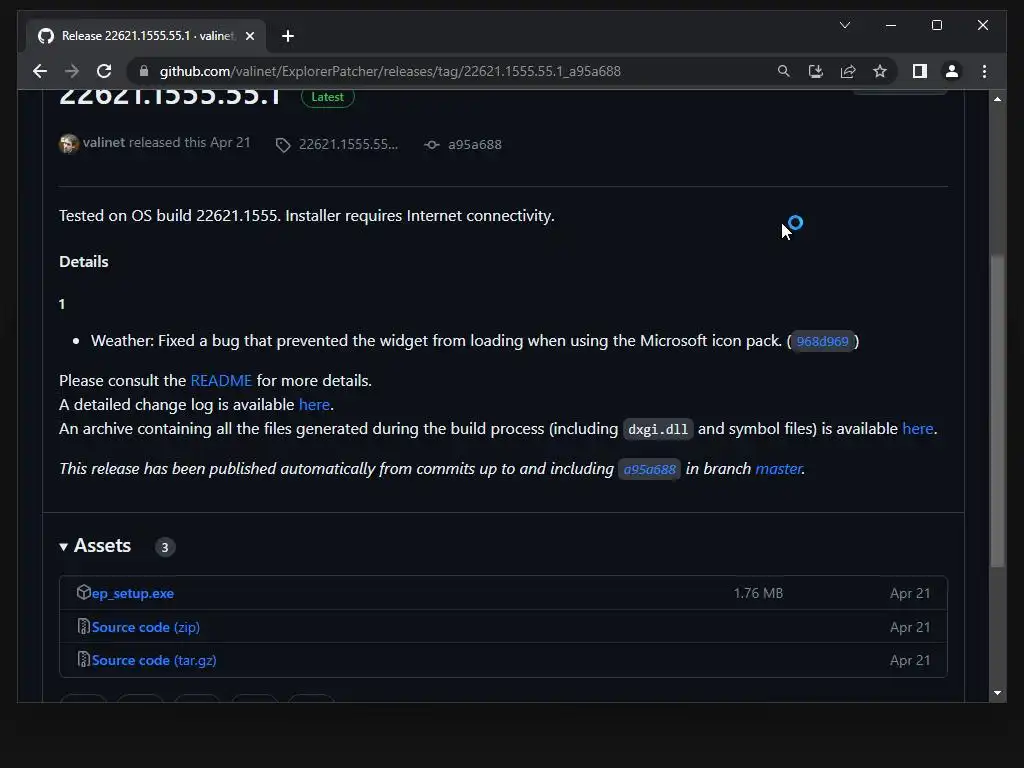Viewport: 1024px width, 768px height.
Task: Toggle the browser side panel icon
Action: (x=920, y=71)
